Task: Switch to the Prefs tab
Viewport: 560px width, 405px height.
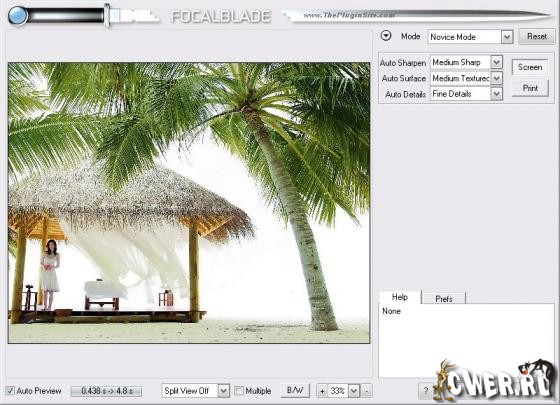Action: [444, 299]
